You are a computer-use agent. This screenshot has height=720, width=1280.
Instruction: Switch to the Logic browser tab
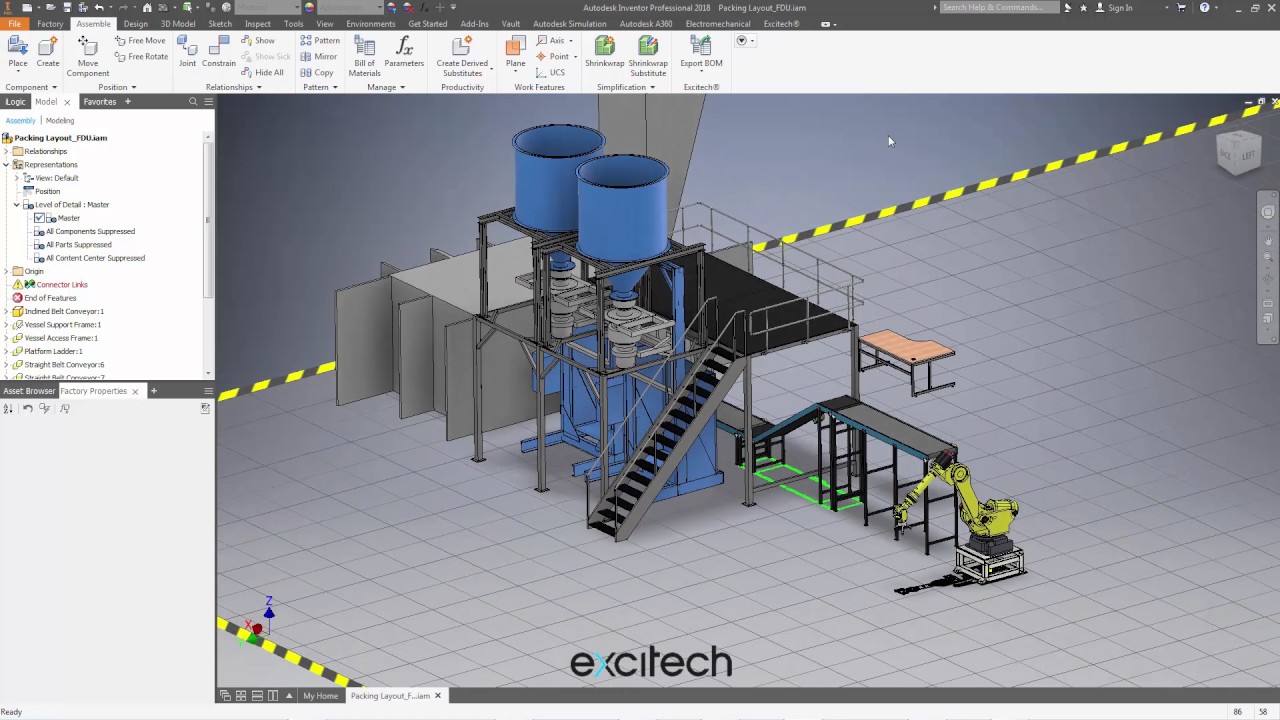click(x=15, y=102)
